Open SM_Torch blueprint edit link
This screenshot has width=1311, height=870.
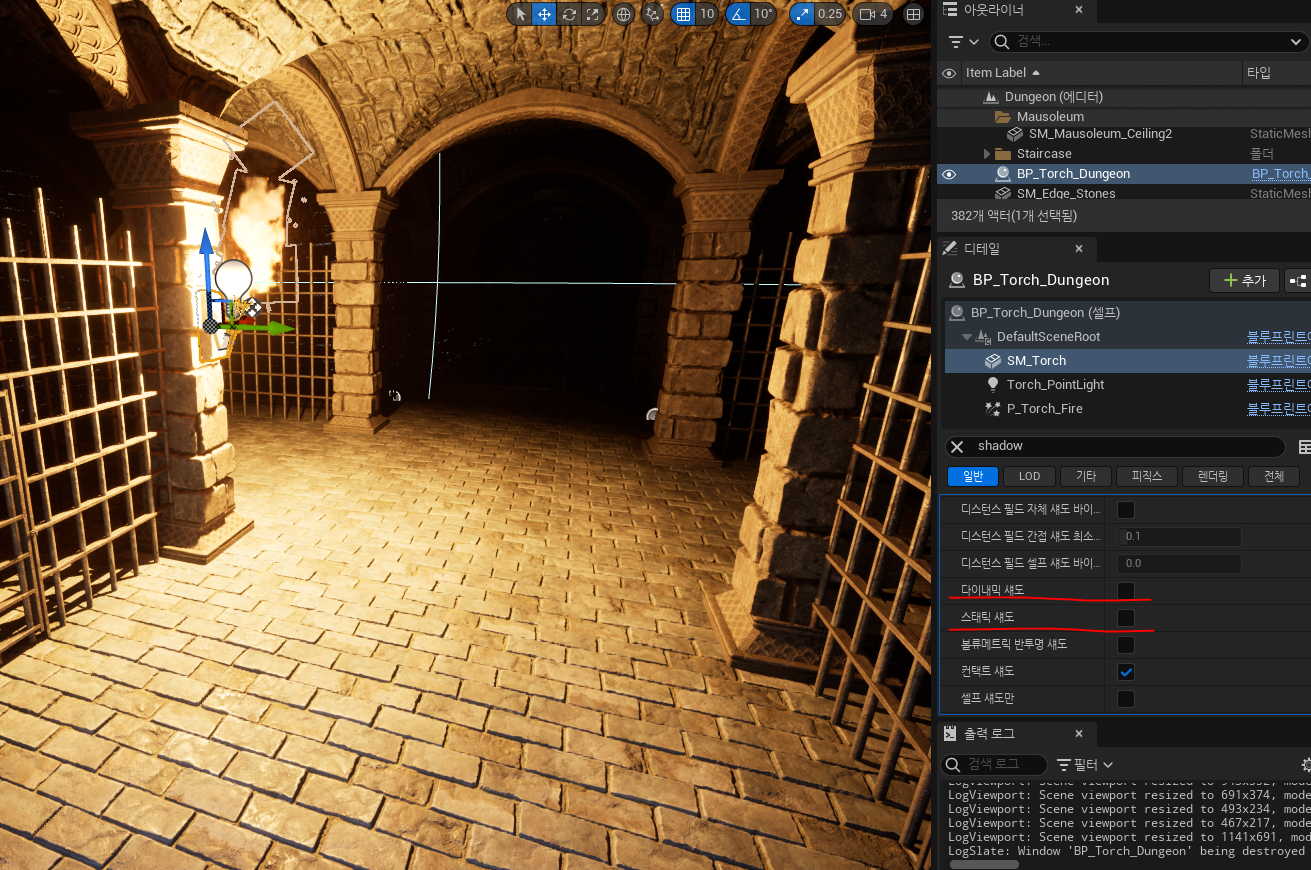click(1278, 361)
